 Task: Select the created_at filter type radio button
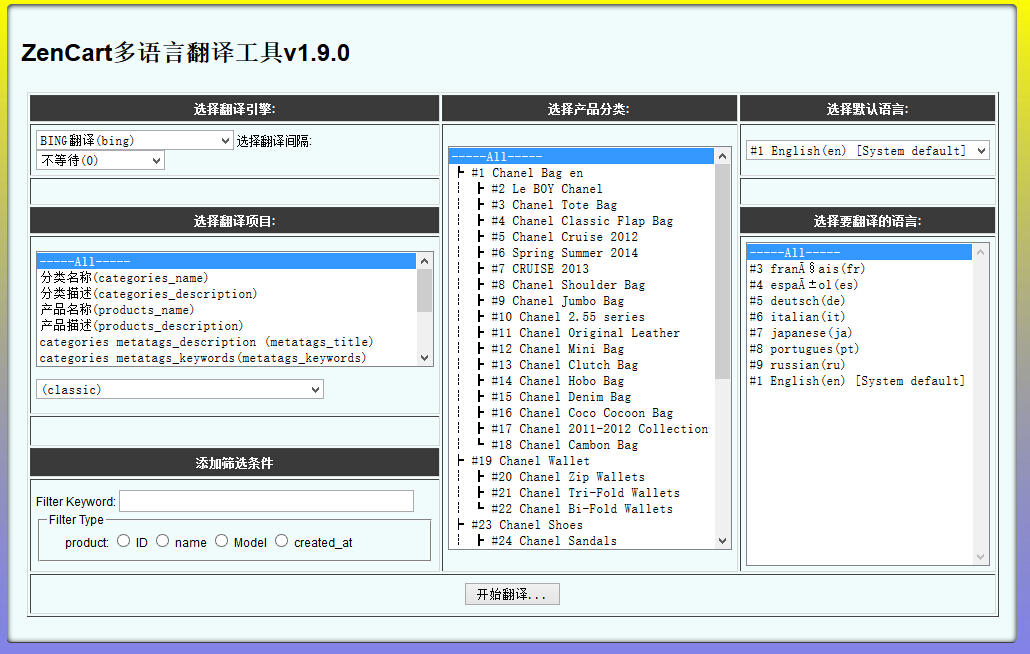282,540
